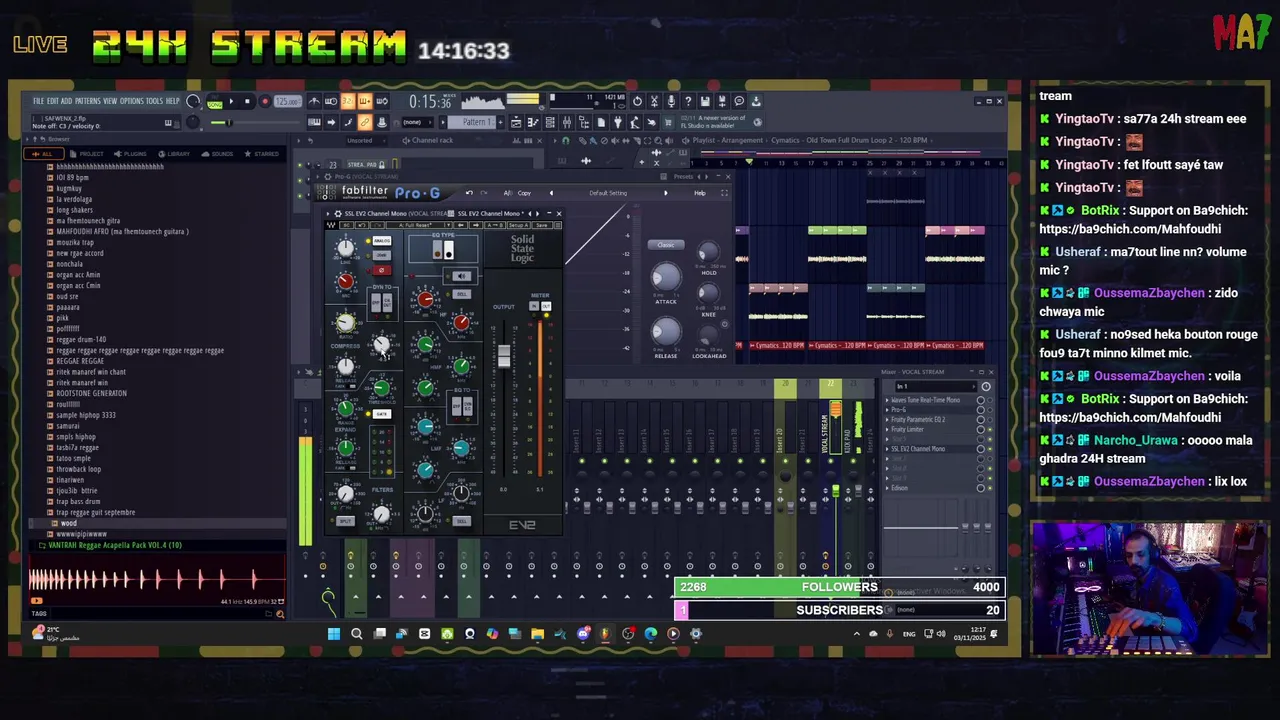Flip the EQ TYPE switch on SSL

[443, 250]
